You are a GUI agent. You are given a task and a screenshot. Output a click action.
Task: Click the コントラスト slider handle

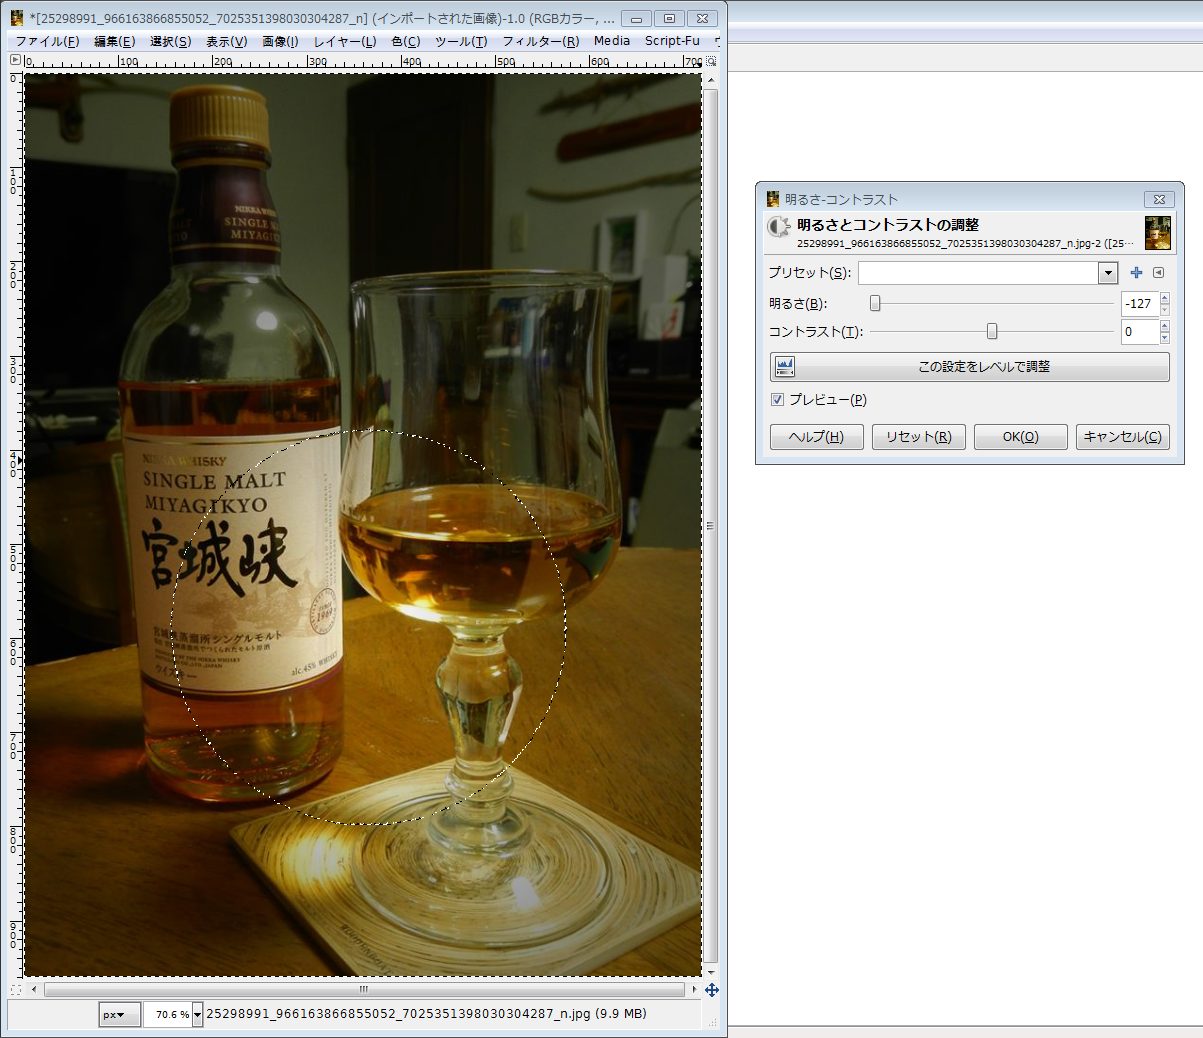(992, 332)
